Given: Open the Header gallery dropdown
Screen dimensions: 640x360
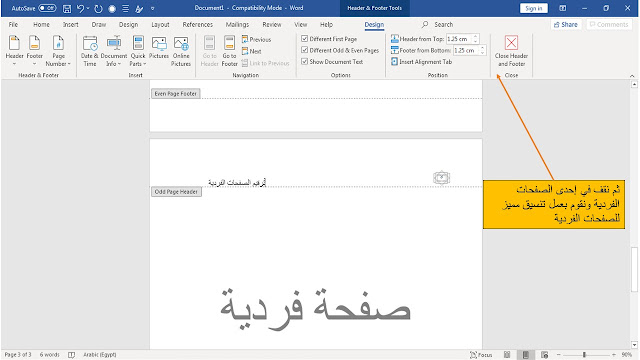Looking at the screenshot, I should [x=14, y=51].
